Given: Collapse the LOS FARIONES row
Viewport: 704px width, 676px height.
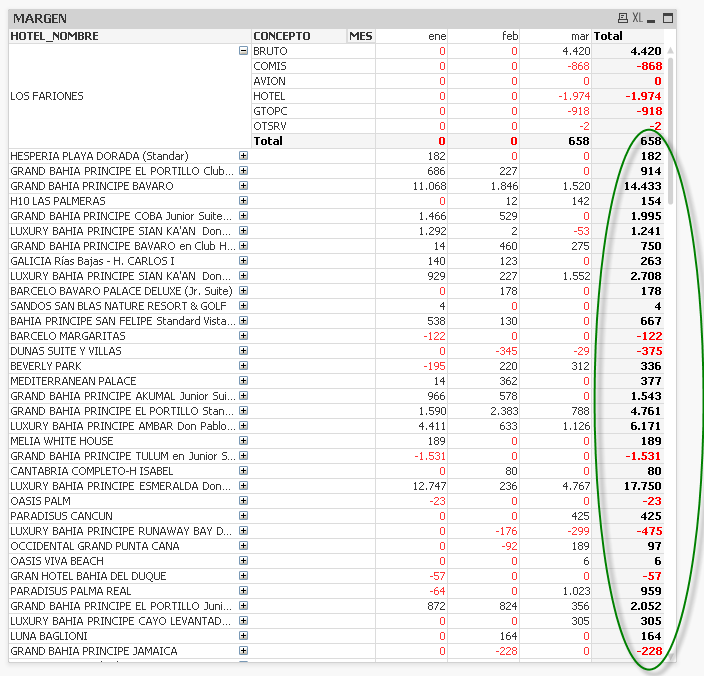Looking at the screenshot, I should pos(243,51).
